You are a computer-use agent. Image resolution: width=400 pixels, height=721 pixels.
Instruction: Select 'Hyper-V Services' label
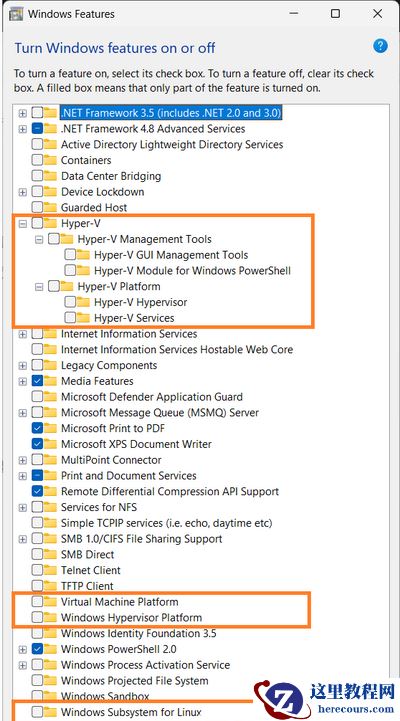click(x=134, y=318)
